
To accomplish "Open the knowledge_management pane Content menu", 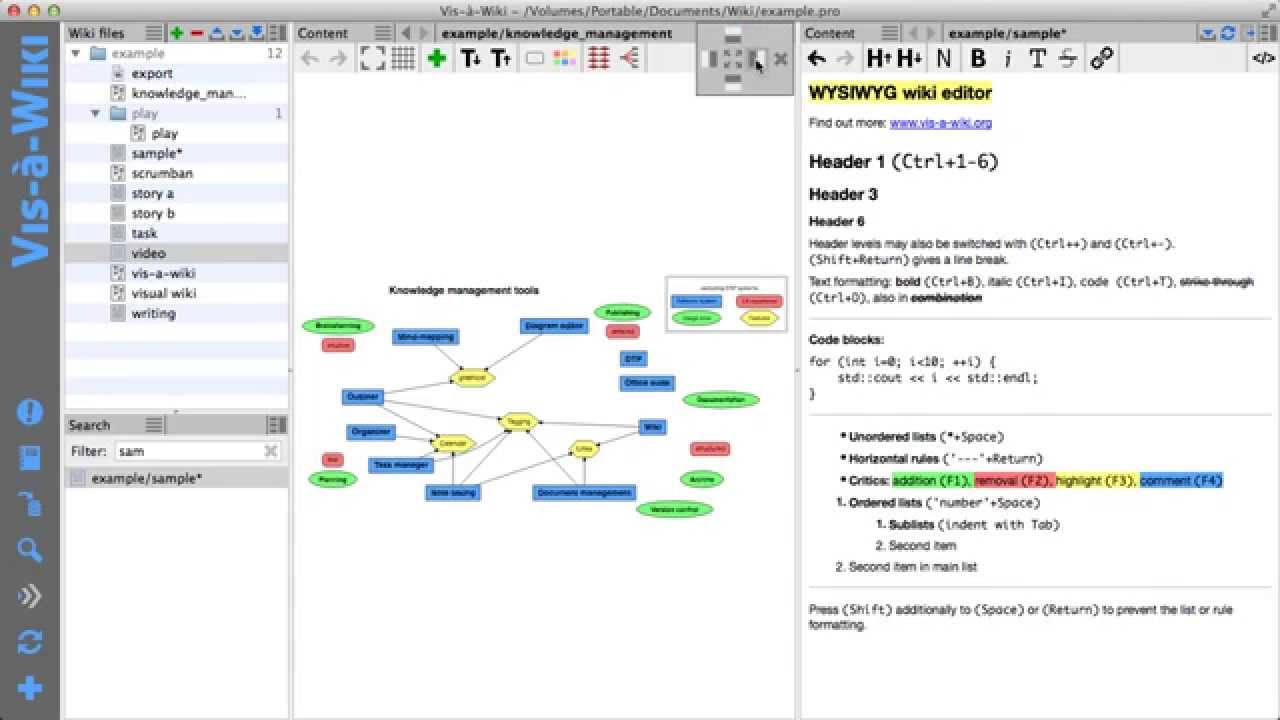I will pos(383,33).
